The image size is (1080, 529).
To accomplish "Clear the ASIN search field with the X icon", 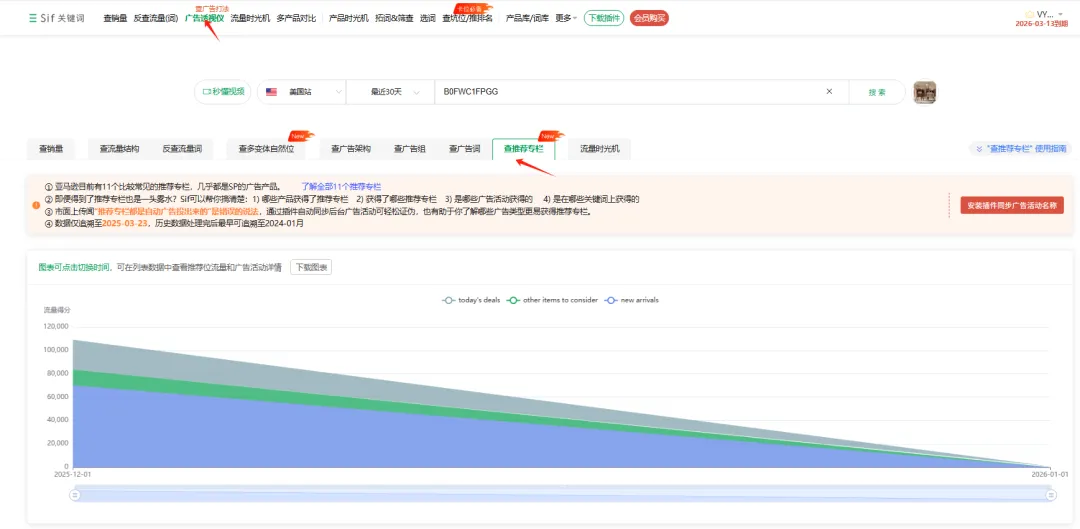I will click(829, 92).
